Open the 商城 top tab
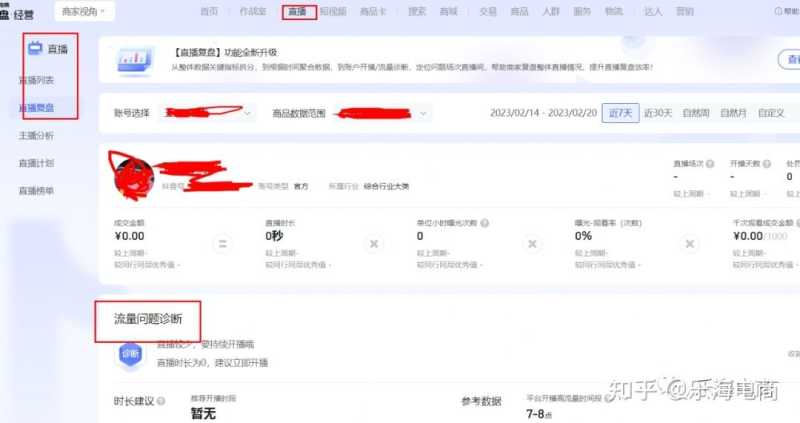The height and width of the screenshot is (423, 800). tap(448, 12)
